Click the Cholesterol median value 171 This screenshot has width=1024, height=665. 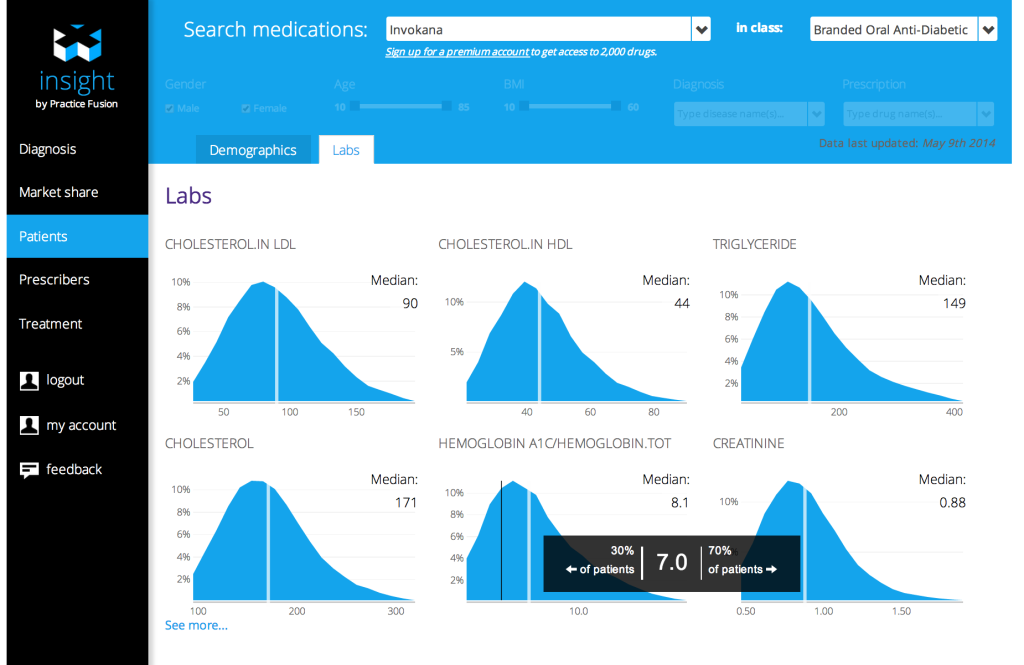click(406, 502)
